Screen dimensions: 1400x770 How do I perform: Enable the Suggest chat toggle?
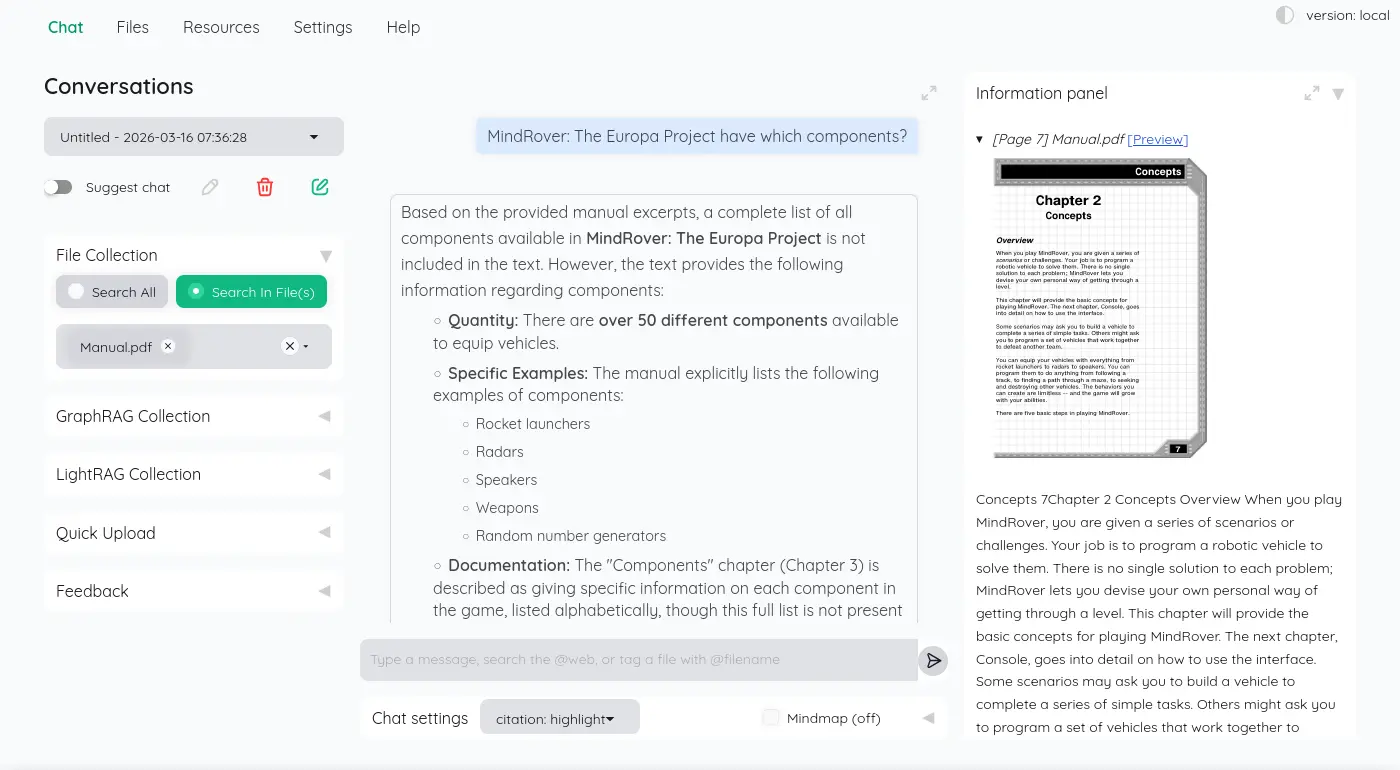[x=59, y=187]
